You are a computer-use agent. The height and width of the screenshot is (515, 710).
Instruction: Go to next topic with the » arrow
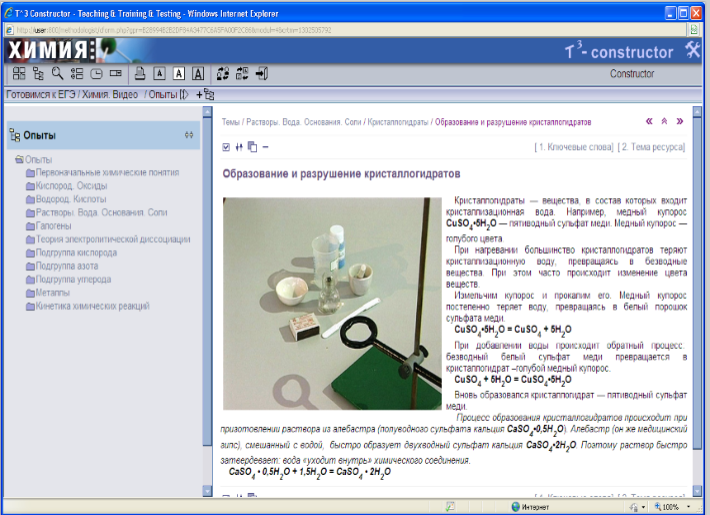click(x=680, y=121)
